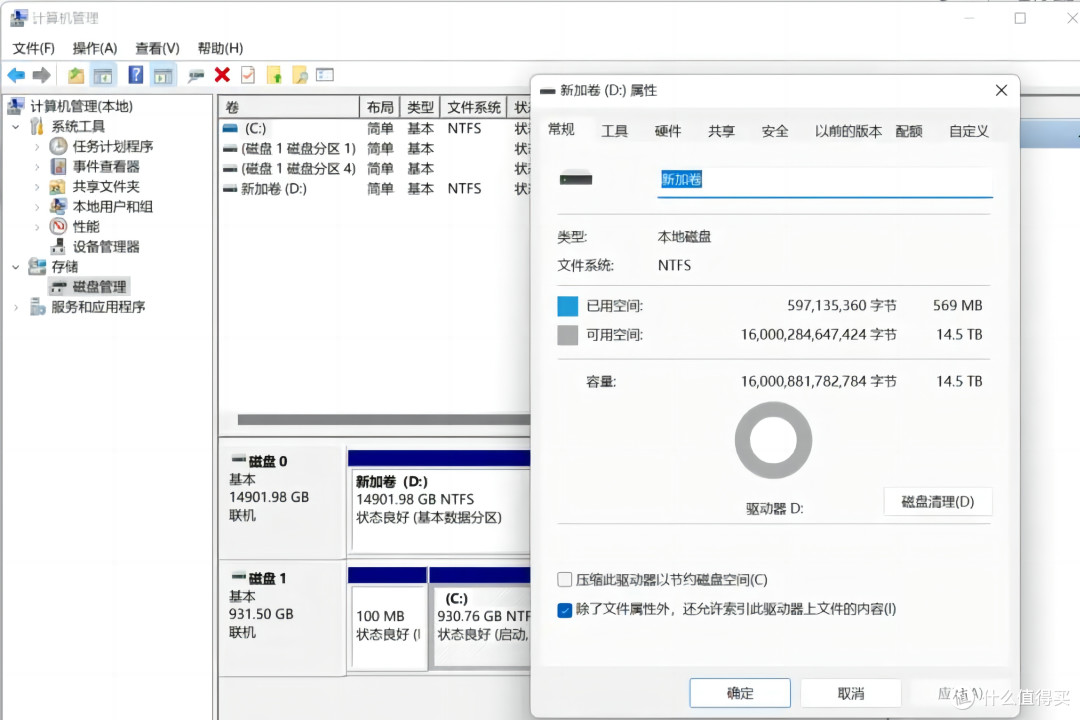Click the blue used space color swatch
Viewport: 1080px width, 720px height.
(568, 306)
